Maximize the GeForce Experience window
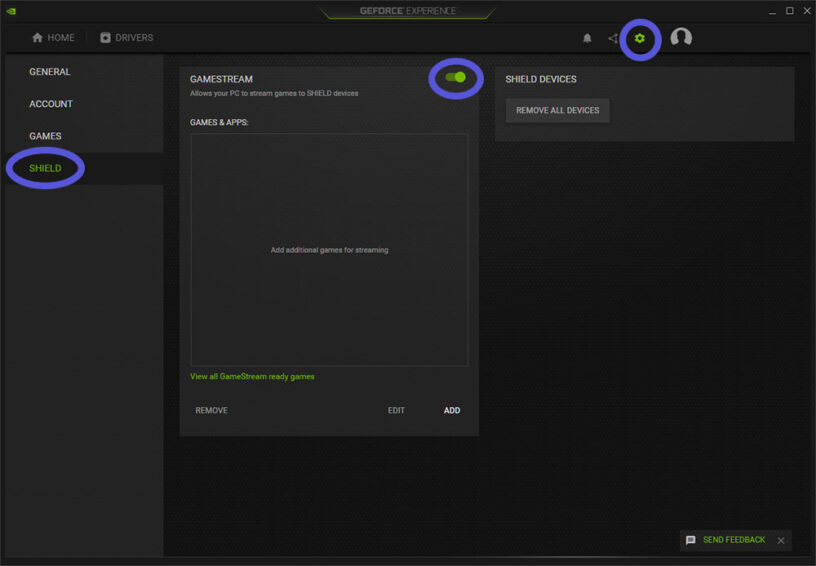Screen dimensions: 816x566 789,11
